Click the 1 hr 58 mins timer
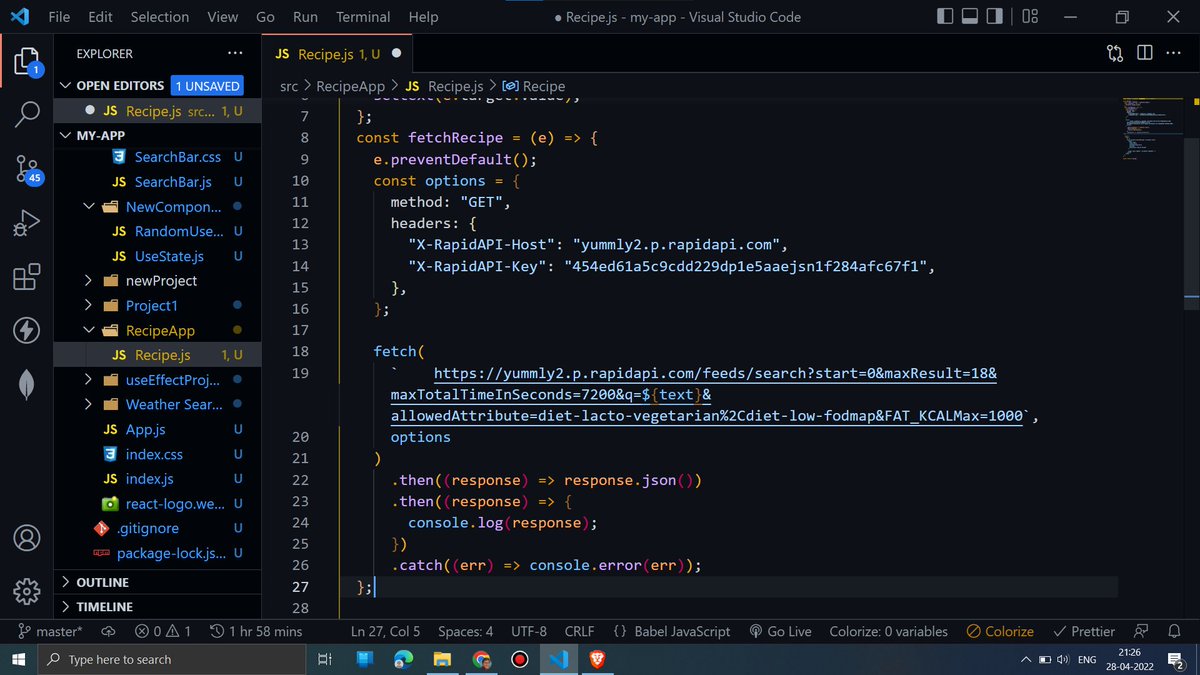The image size is (1200, 675). pyautogui.click(x=255, y=631)
